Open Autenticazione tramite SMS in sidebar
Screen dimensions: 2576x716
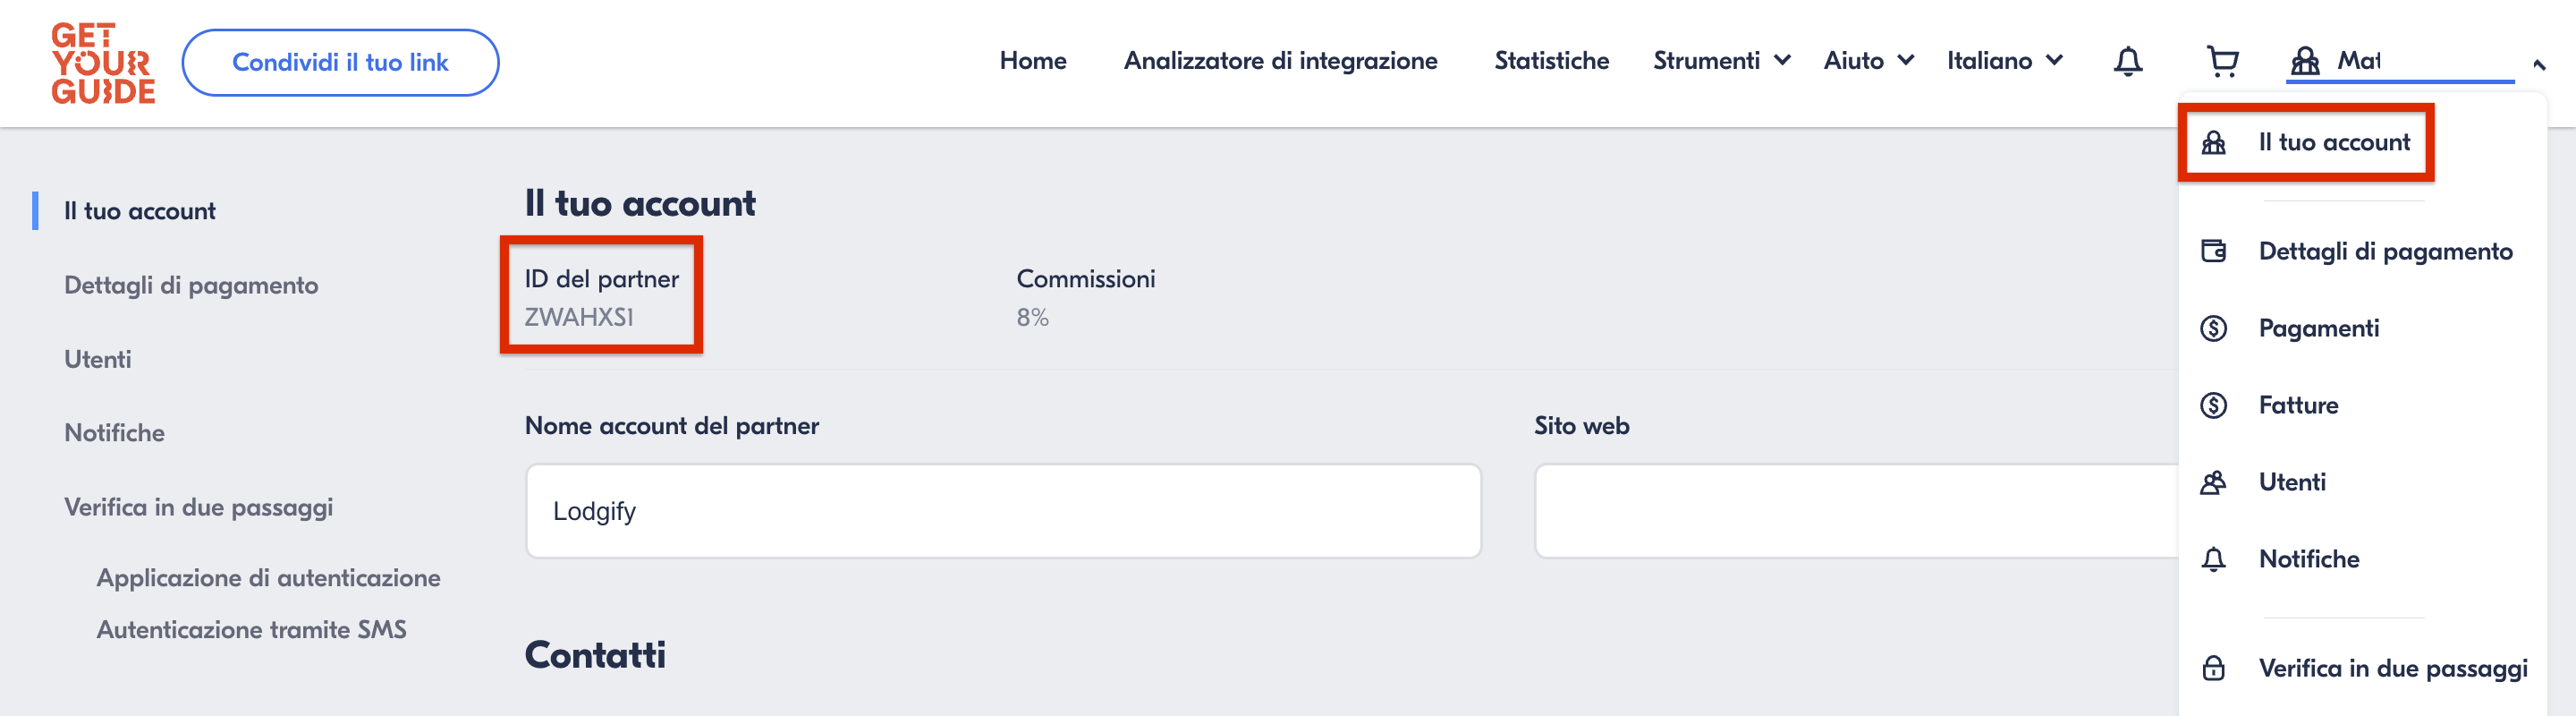tap(251, 629)
